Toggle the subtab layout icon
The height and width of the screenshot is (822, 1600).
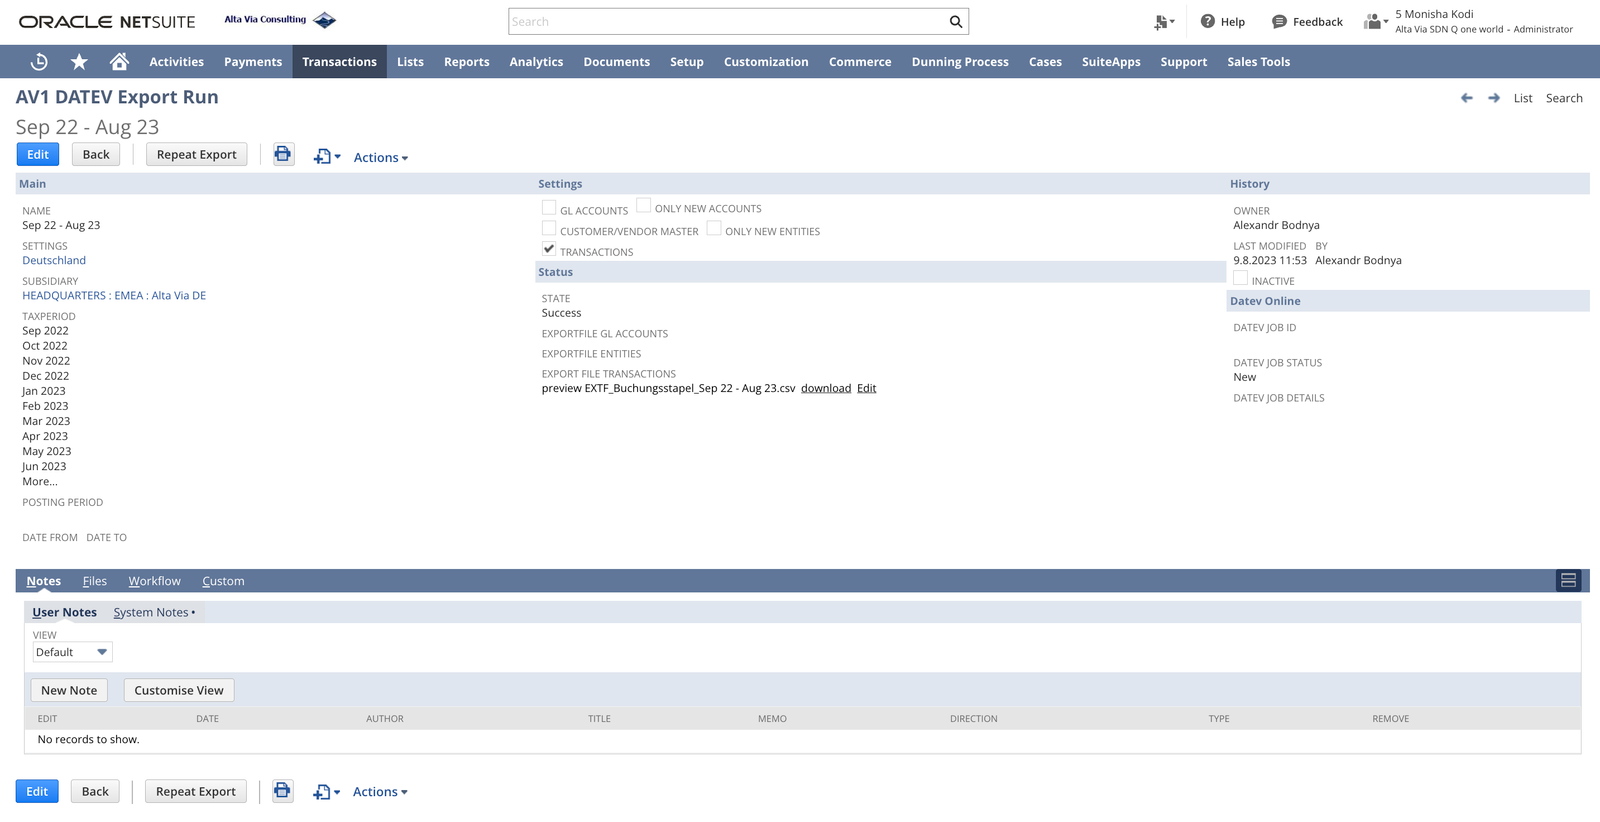coord(1568,581)
